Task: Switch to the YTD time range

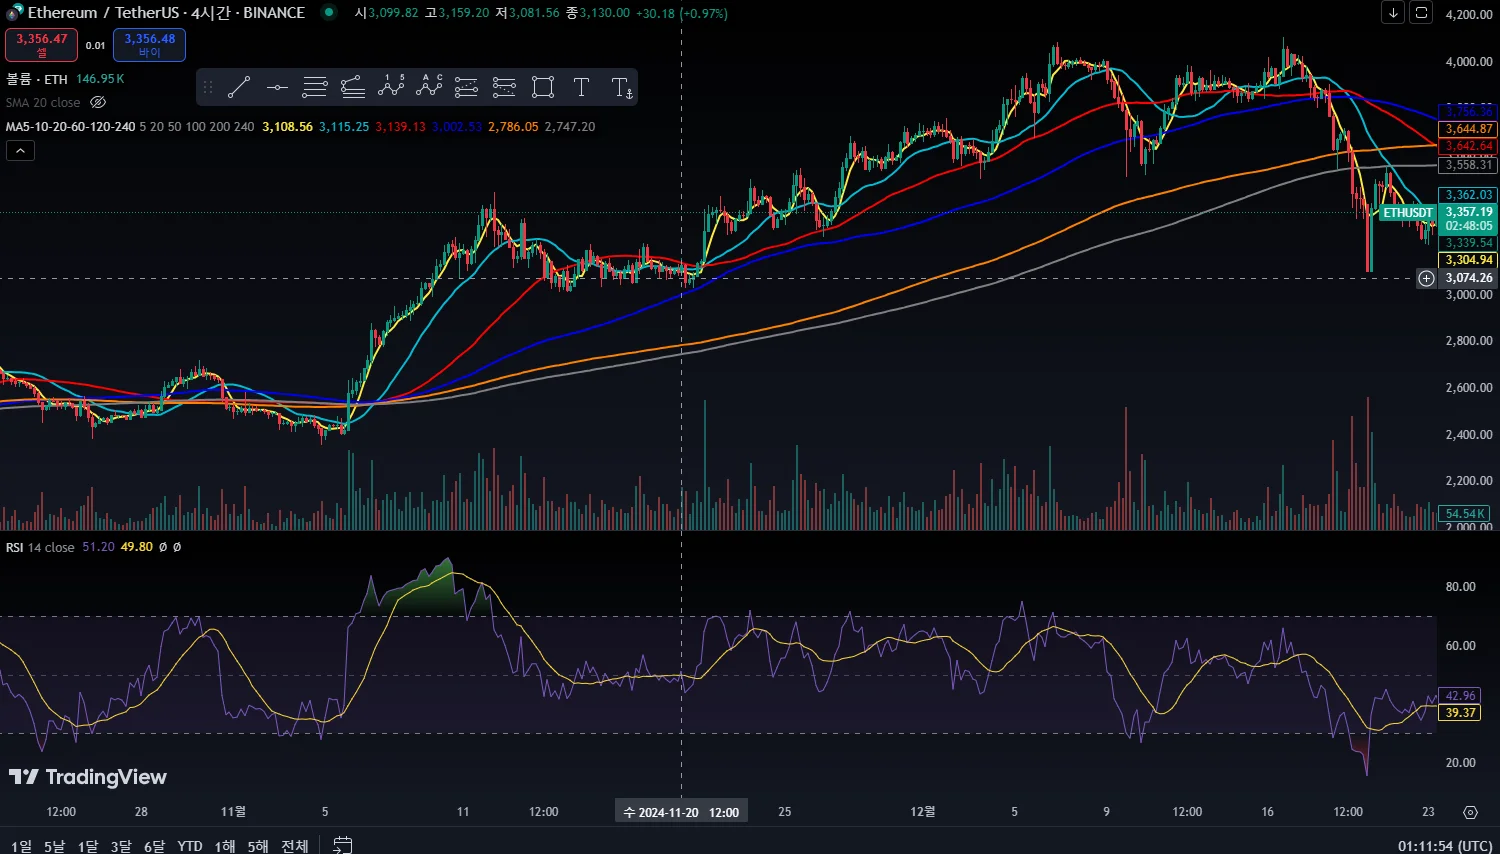Action: [x=190, y=846]
